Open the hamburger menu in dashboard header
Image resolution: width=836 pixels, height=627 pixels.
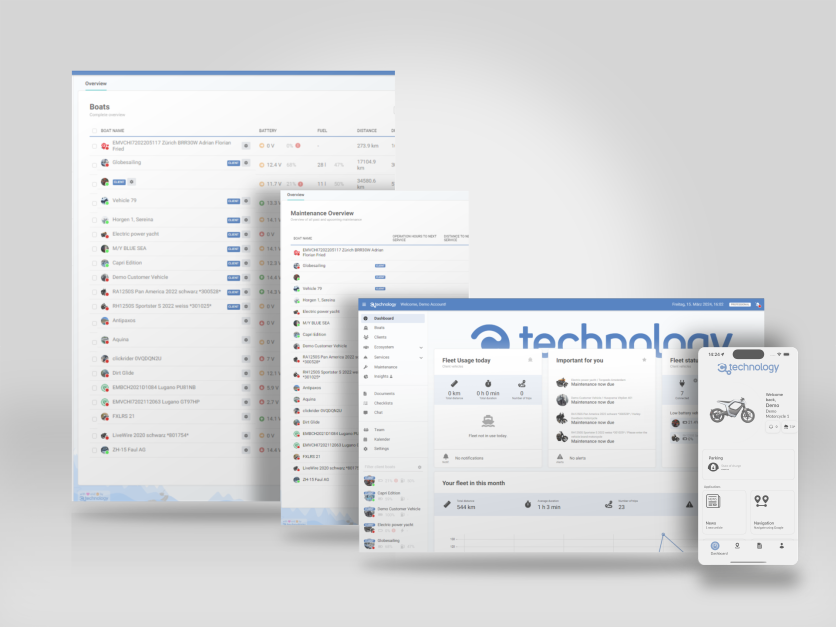click(364, 304)
